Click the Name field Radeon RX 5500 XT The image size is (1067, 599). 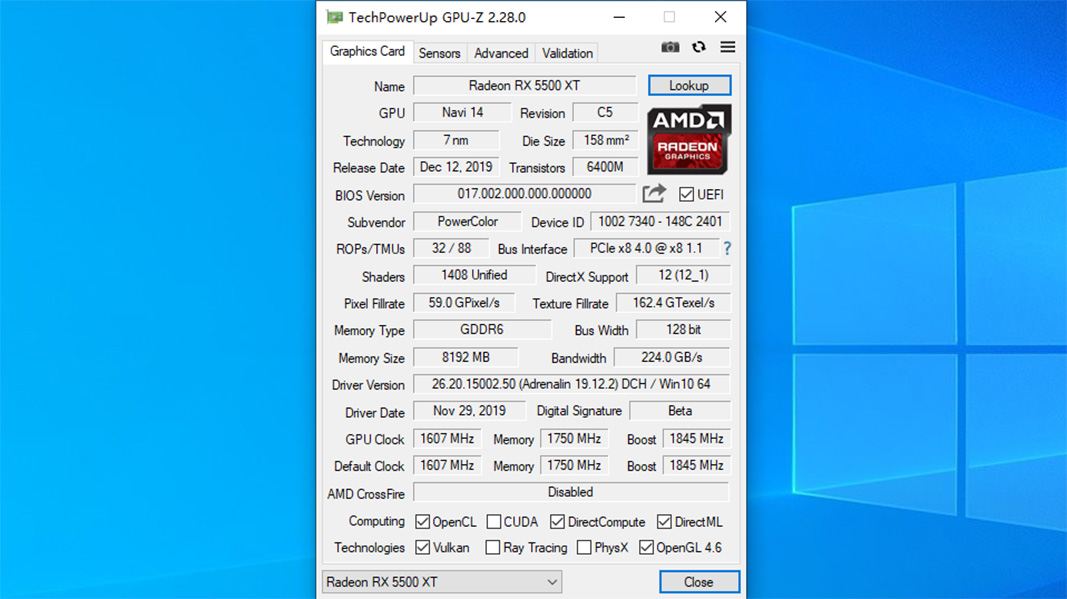[525, 86]
